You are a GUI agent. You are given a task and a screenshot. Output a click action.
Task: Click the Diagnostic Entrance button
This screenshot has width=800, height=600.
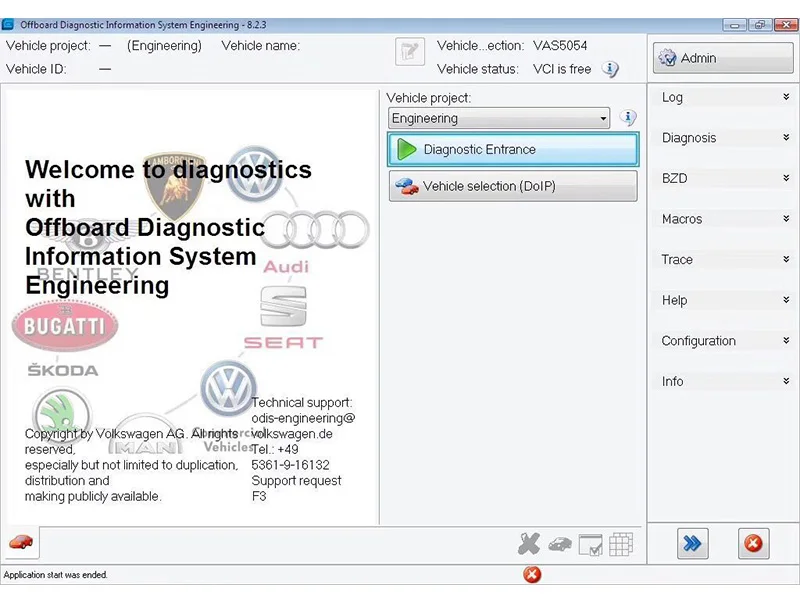click(x=513, y=149)
